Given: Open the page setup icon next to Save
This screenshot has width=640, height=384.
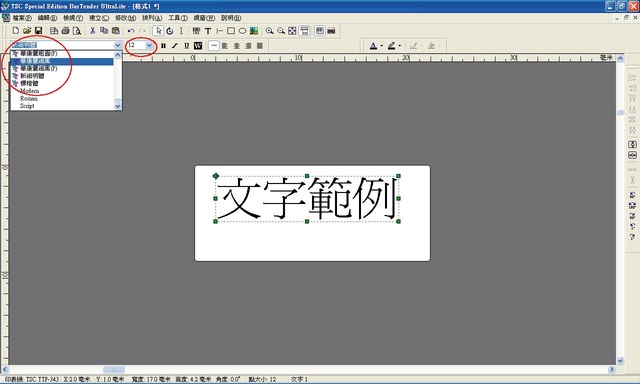Looking at the screenshot, I should click(54, 31).
